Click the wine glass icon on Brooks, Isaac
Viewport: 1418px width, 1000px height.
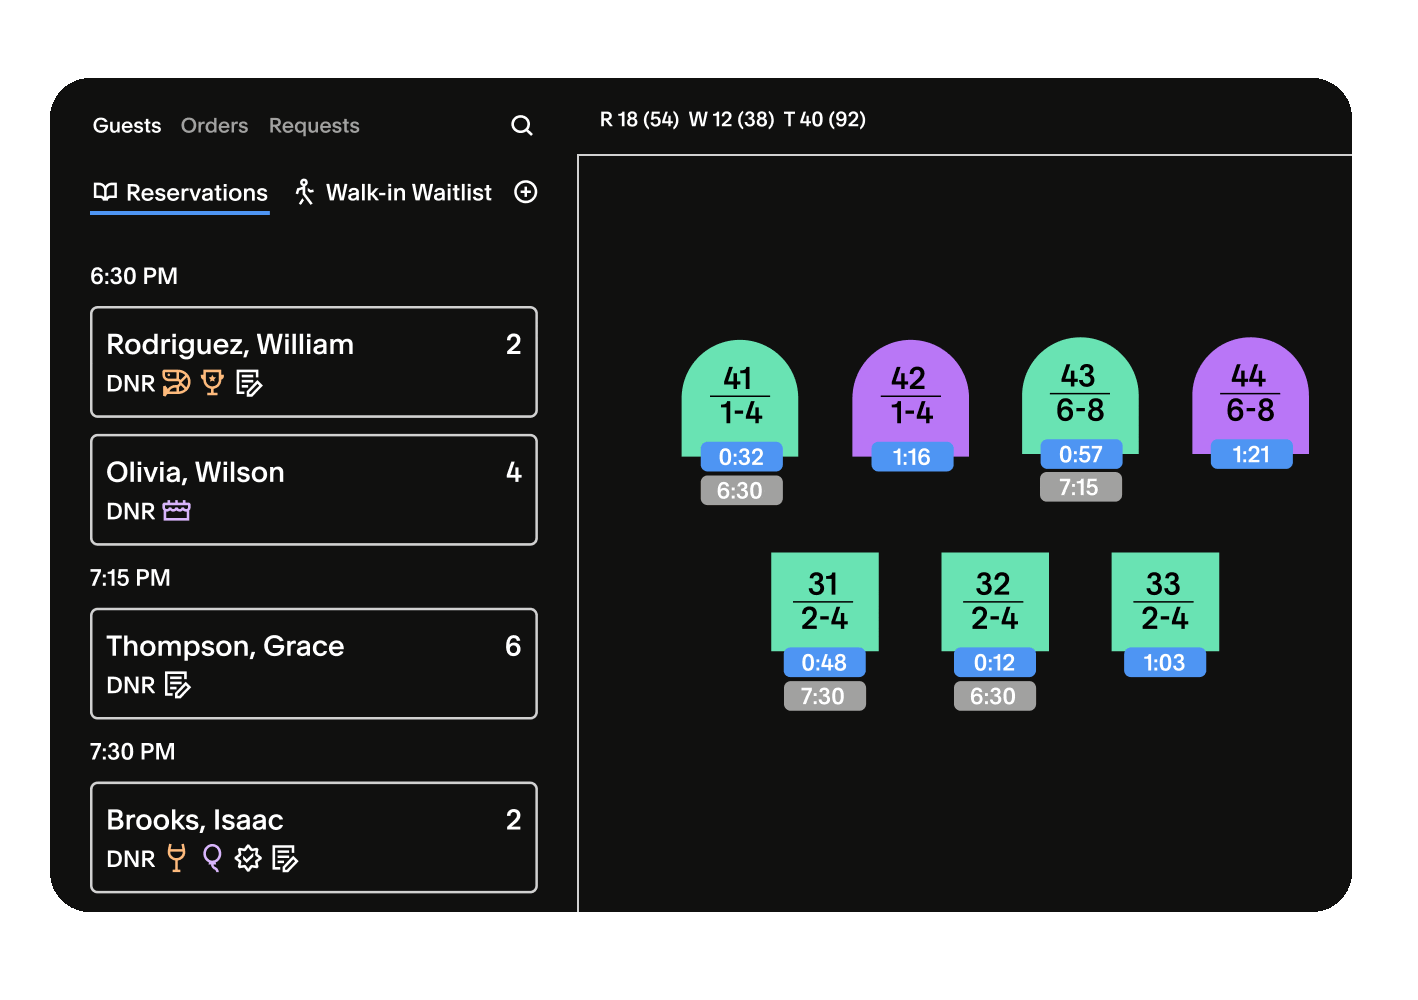point(176,858)
